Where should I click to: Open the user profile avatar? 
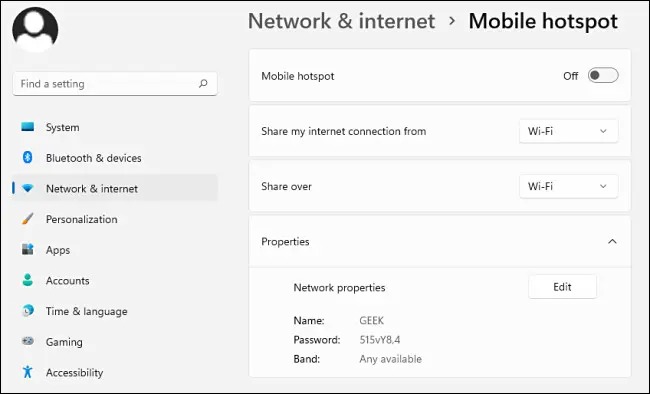coord(35,29)
